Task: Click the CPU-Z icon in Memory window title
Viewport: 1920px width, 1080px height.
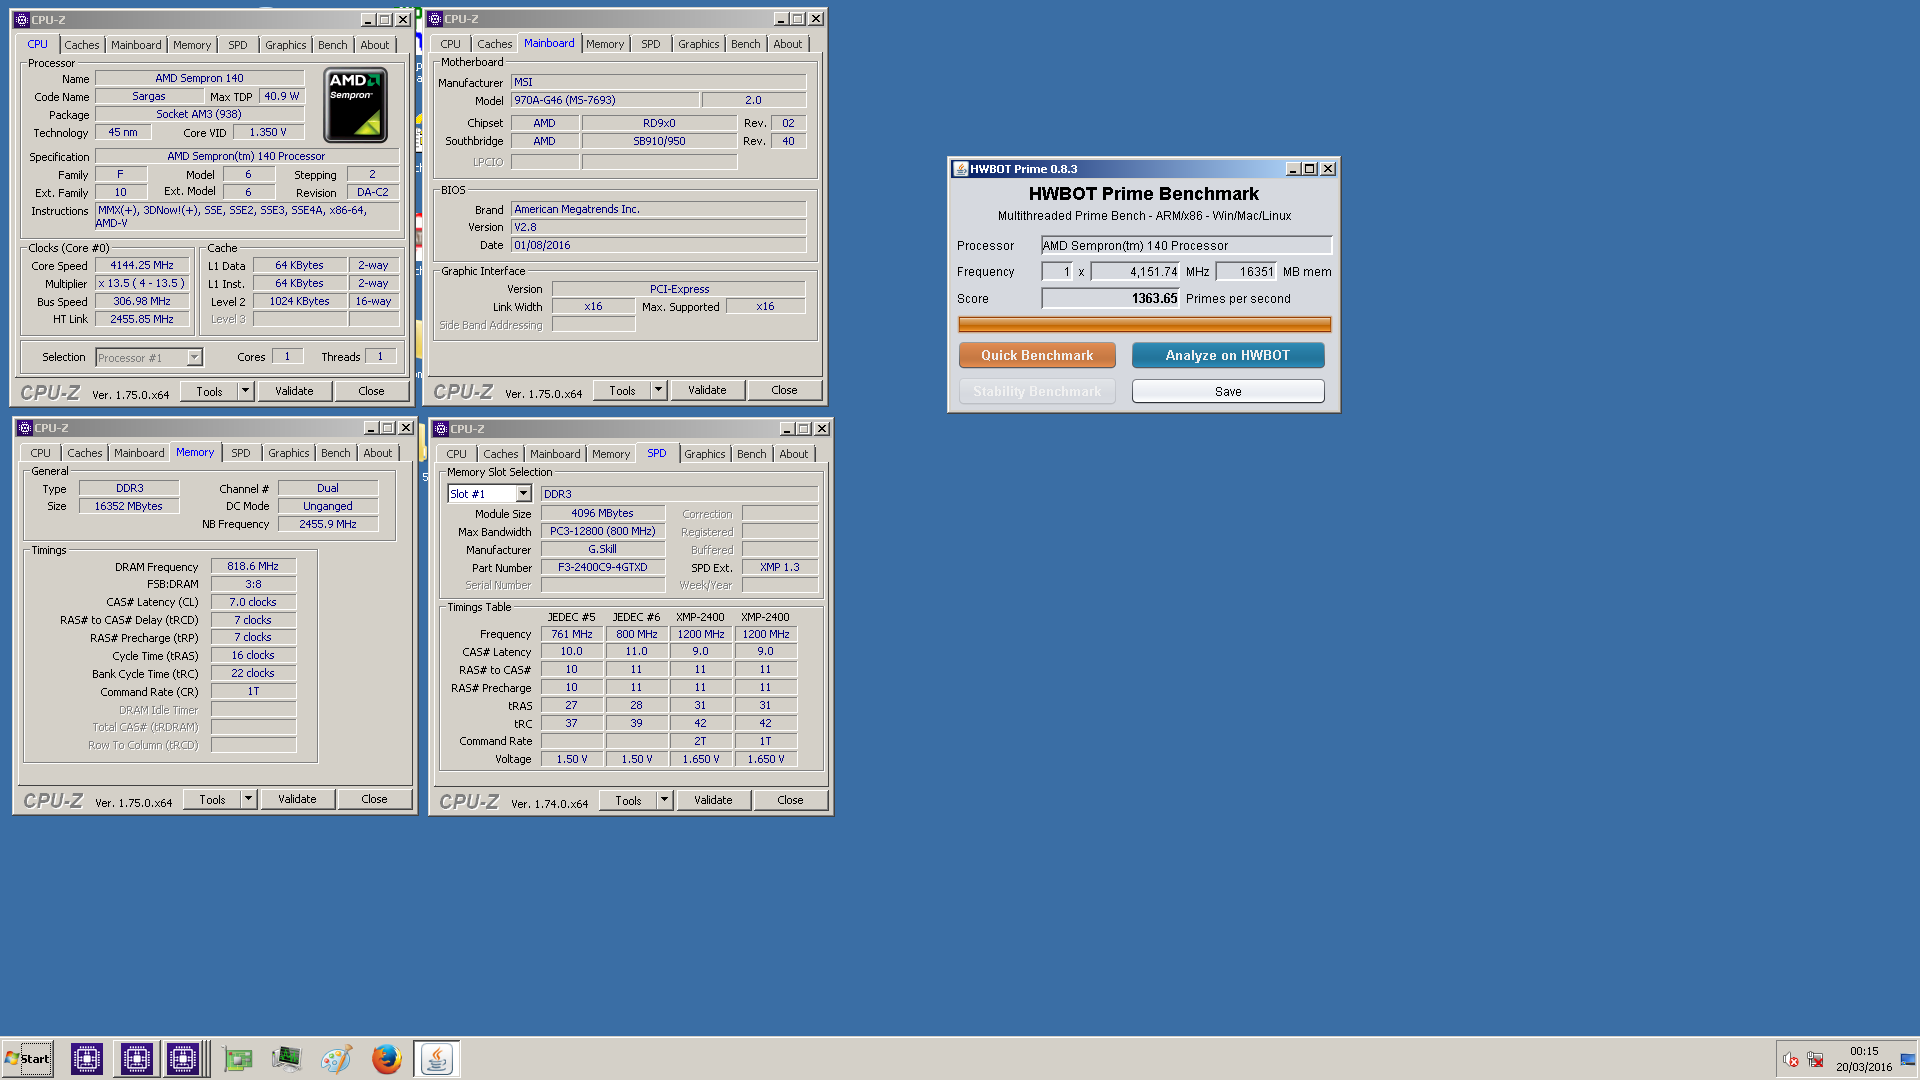Action: (25, 428)
